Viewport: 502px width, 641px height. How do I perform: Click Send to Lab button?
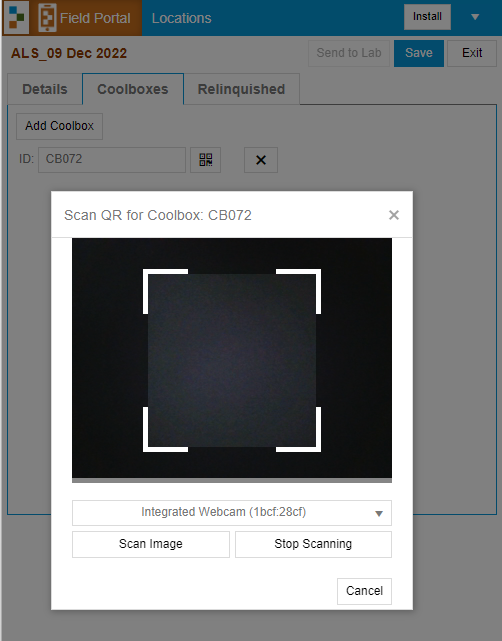[349, 53]
